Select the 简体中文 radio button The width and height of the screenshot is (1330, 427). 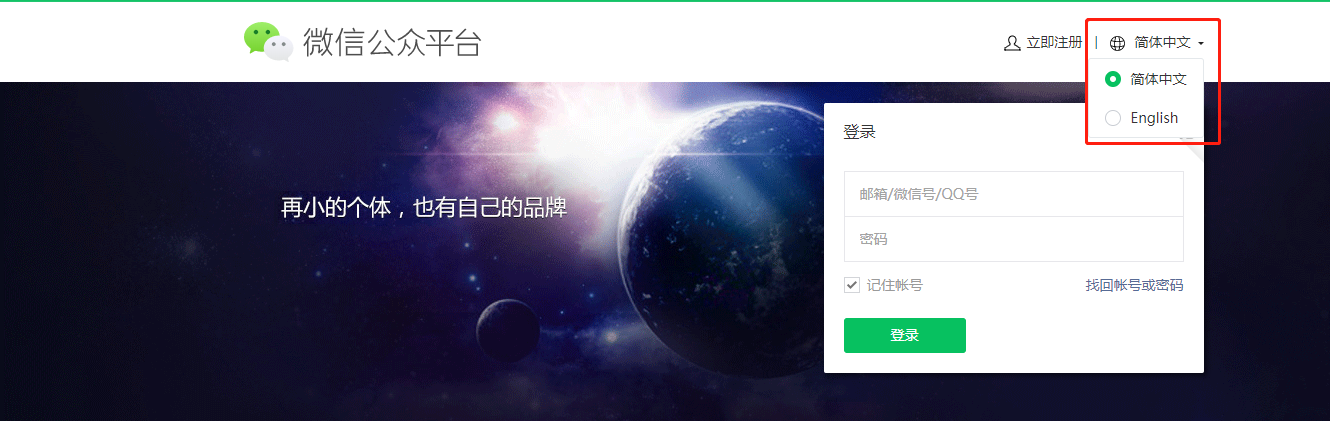tap(1113, 79)
